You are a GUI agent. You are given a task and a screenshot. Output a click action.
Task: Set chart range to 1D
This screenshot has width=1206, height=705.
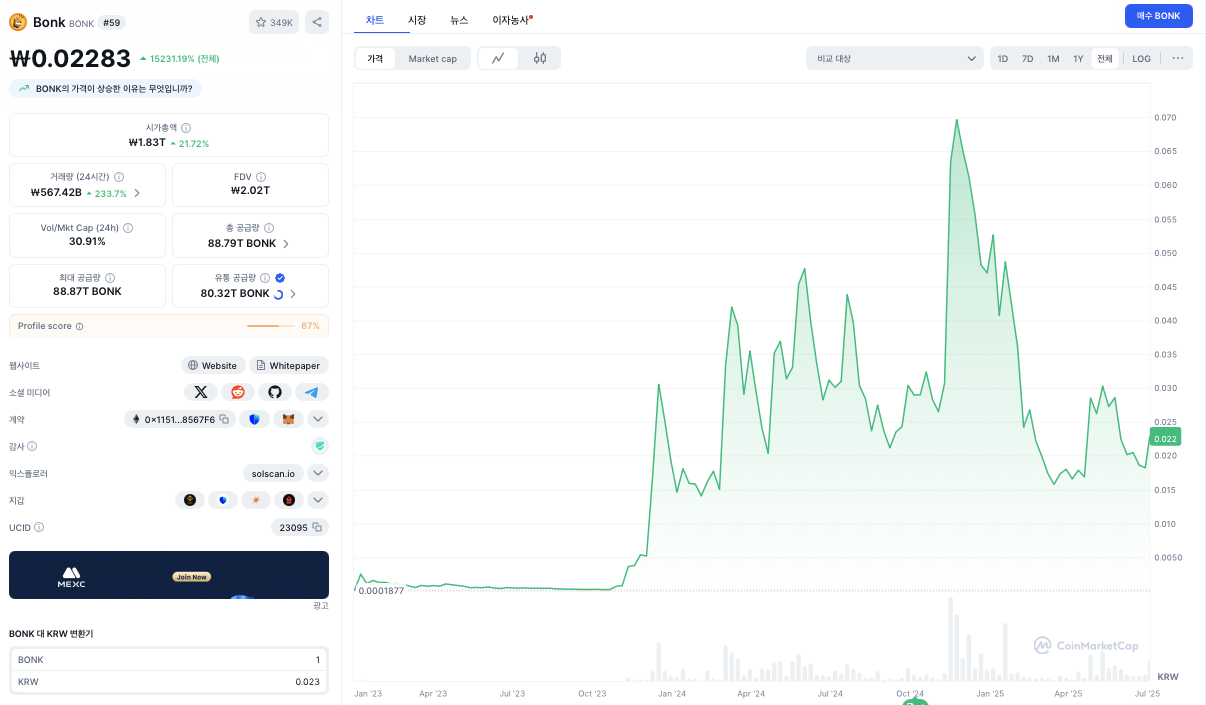coord(1003,59)
